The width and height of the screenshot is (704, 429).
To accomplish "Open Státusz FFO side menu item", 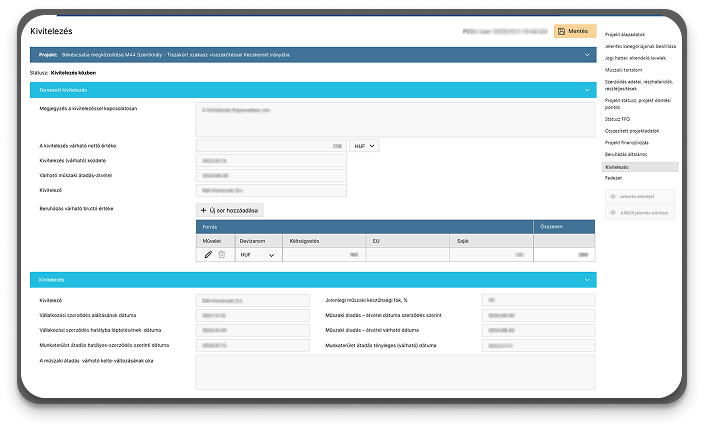I will point(618,120).
